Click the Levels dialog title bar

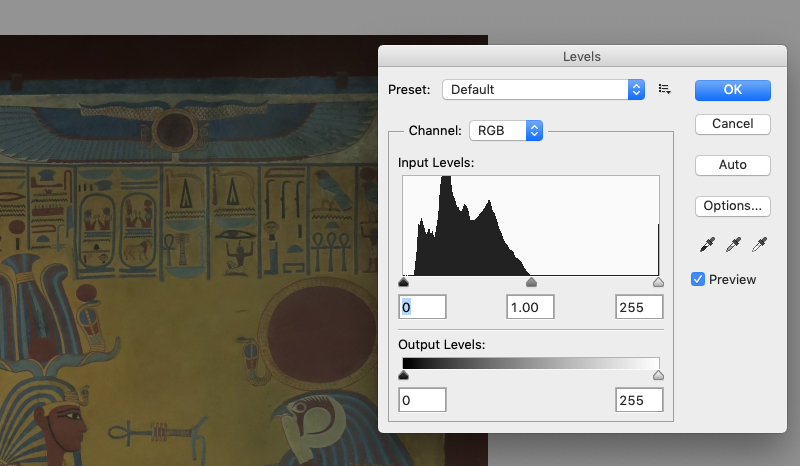[582, 56]
